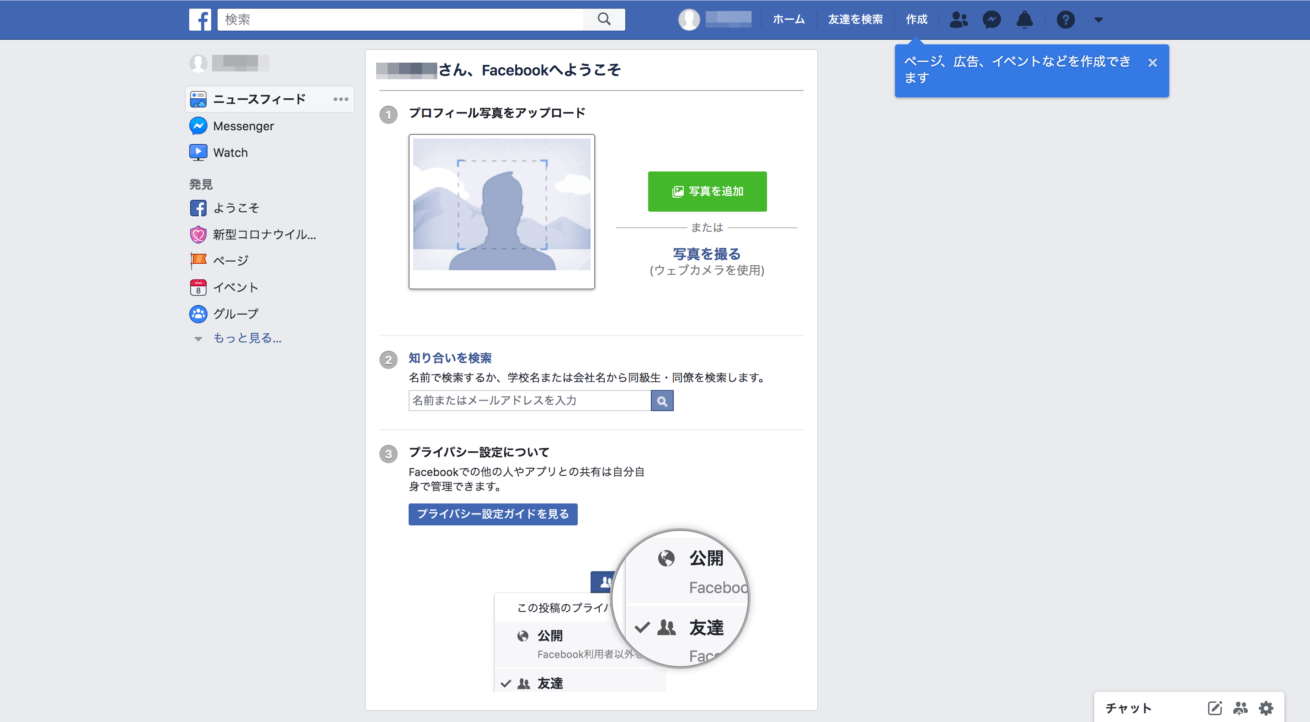Open Messenger in the left sidebar
Viewport: 1310px width, 722px height.
pos(243,126)
